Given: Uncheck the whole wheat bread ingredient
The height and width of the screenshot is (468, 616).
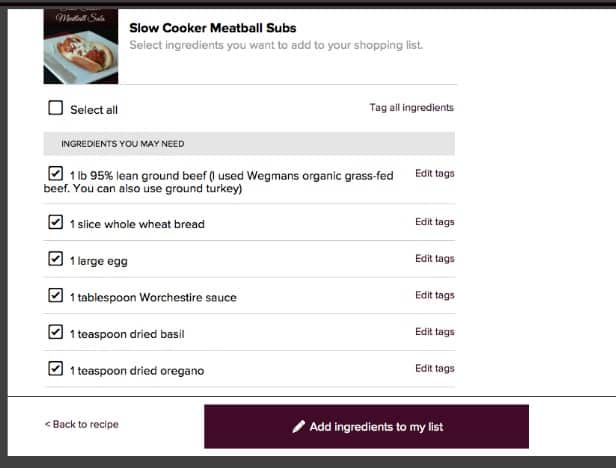Looking at the screenshot, I should pos(55,222).
